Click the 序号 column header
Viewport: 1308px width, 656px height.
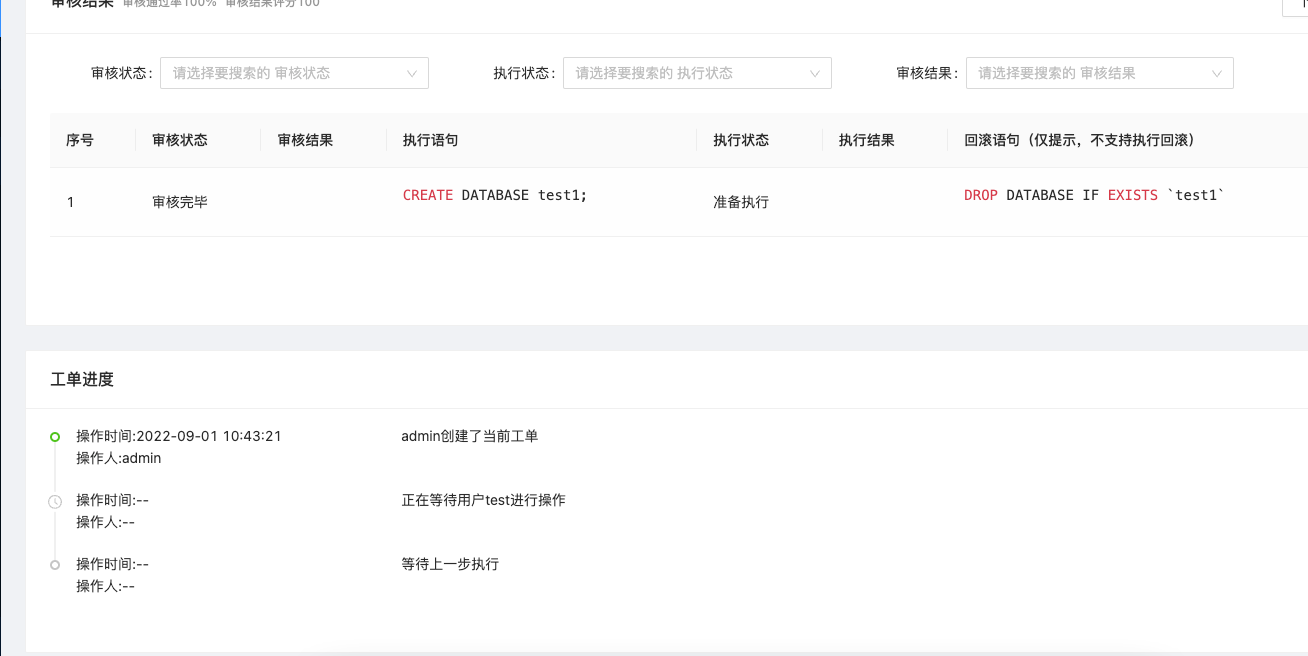[80, 140]
